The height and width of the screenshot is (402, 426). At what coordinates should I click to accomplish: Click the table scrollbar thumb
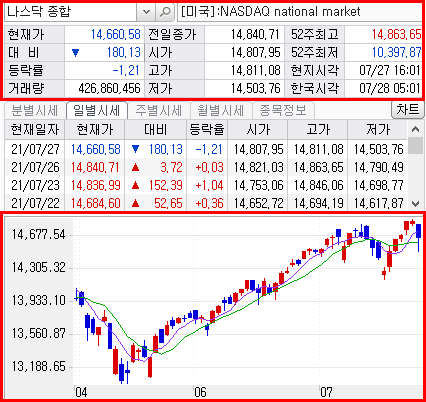(415, 146)
